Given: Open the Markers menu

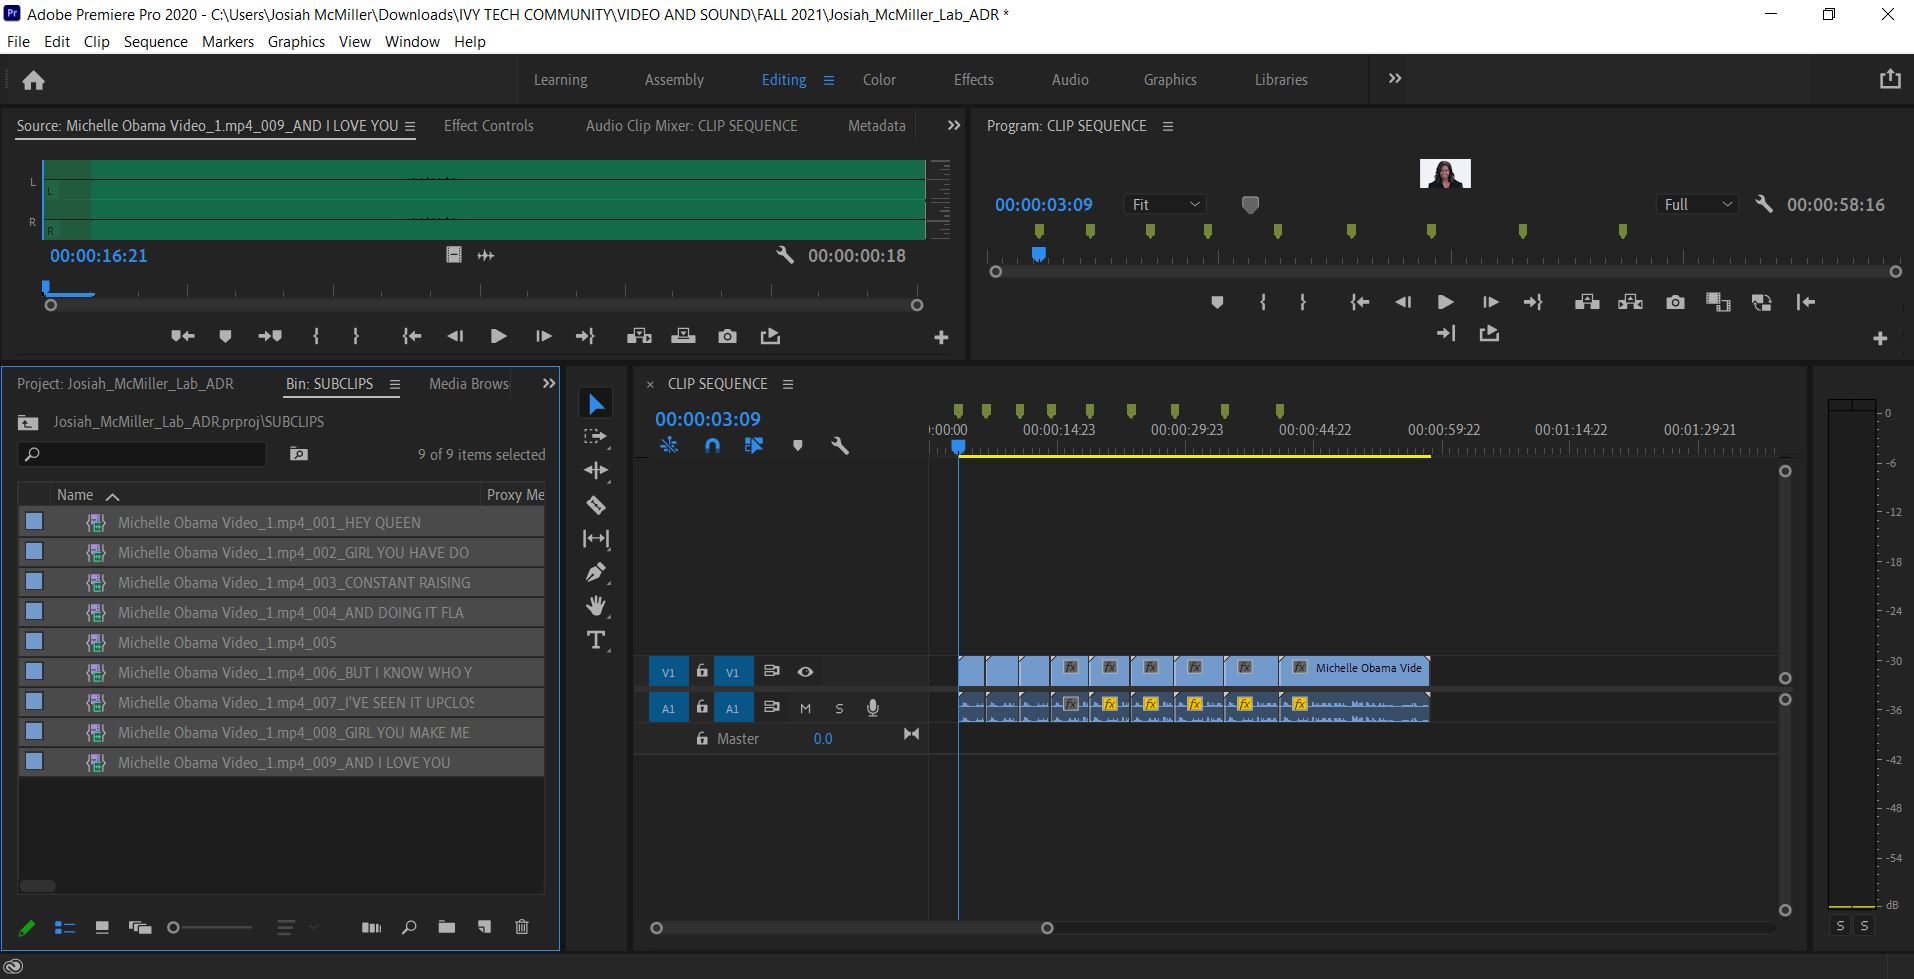Looking at the screenshot, I should [227, 41].
